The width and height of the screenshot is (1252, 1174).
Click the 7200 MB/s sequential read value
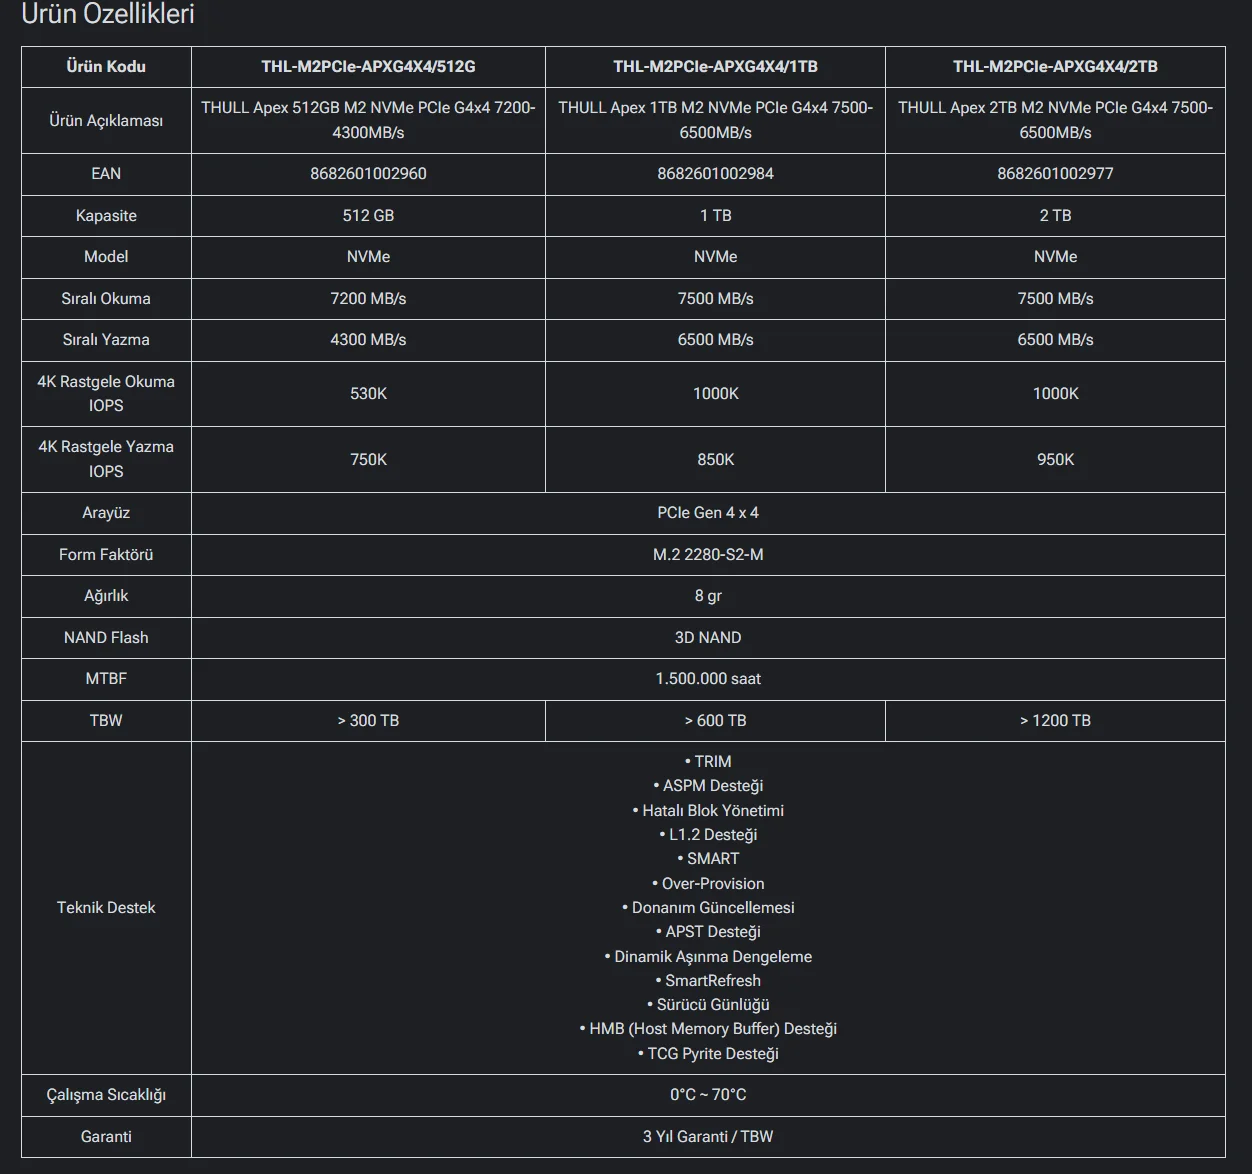point(368,299)
